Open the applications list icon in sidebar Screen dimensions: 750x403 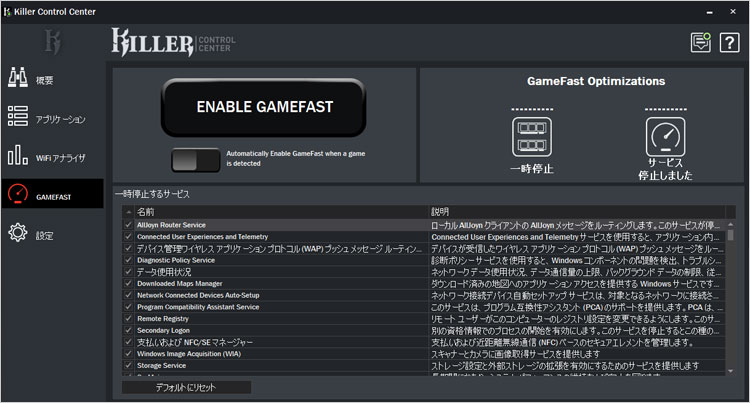coord(18,117)
